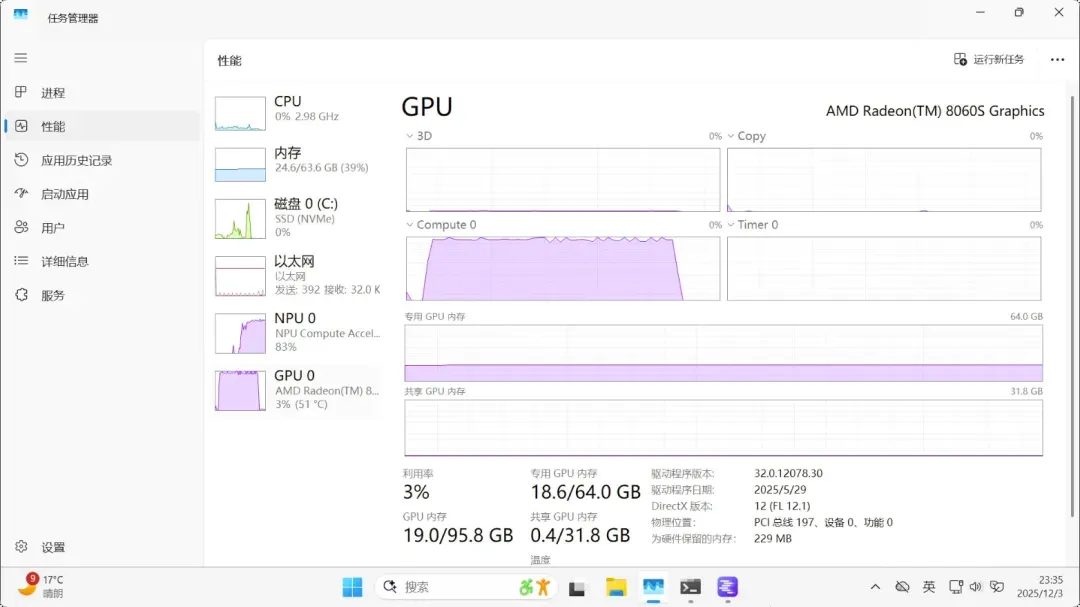Open the Timer 0 graph dropdown
The image size is (1080, 607).
click(x=731, y=225)
